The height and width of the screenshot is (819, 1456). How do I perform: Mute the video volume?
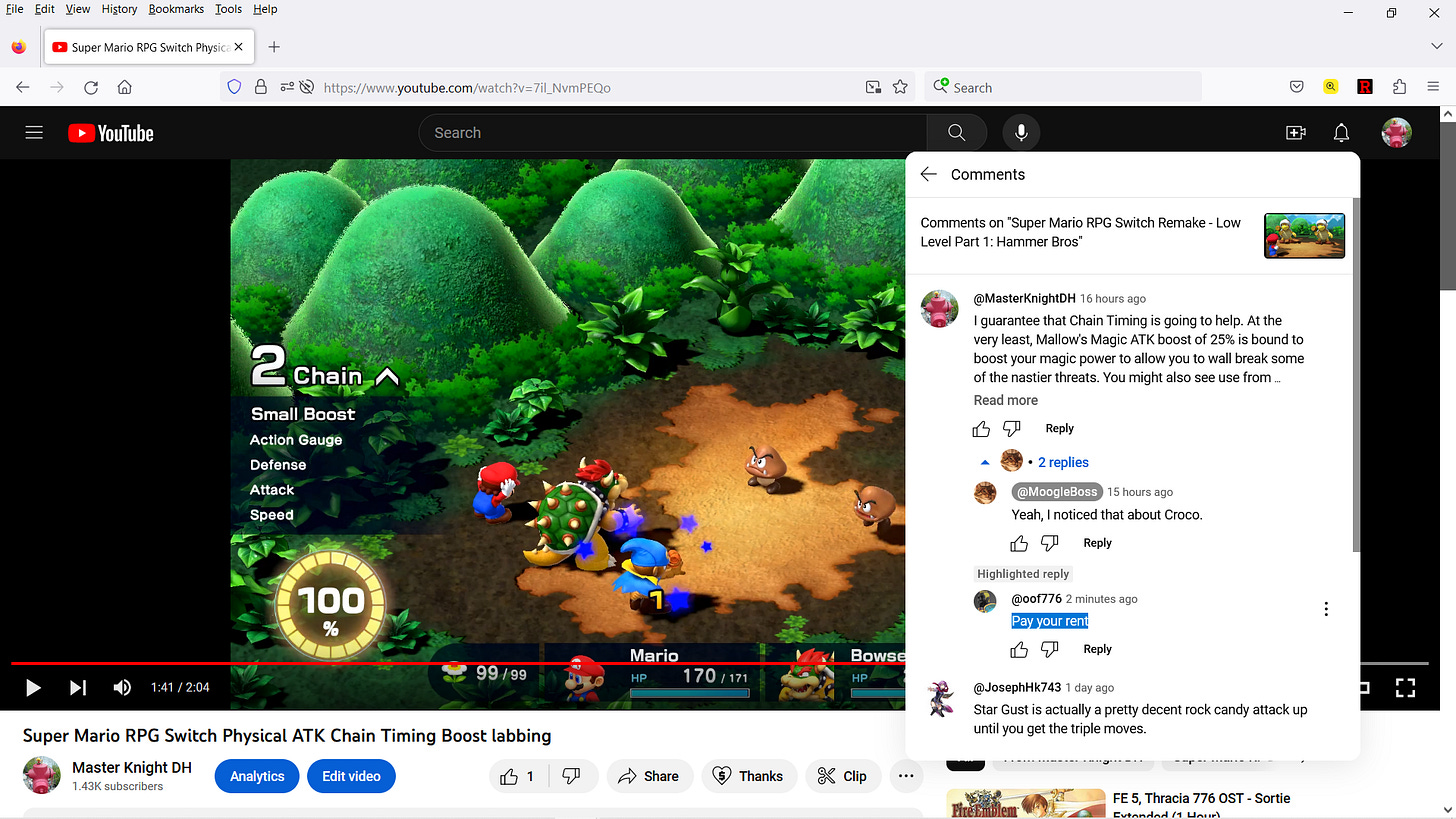click(122, 687)
